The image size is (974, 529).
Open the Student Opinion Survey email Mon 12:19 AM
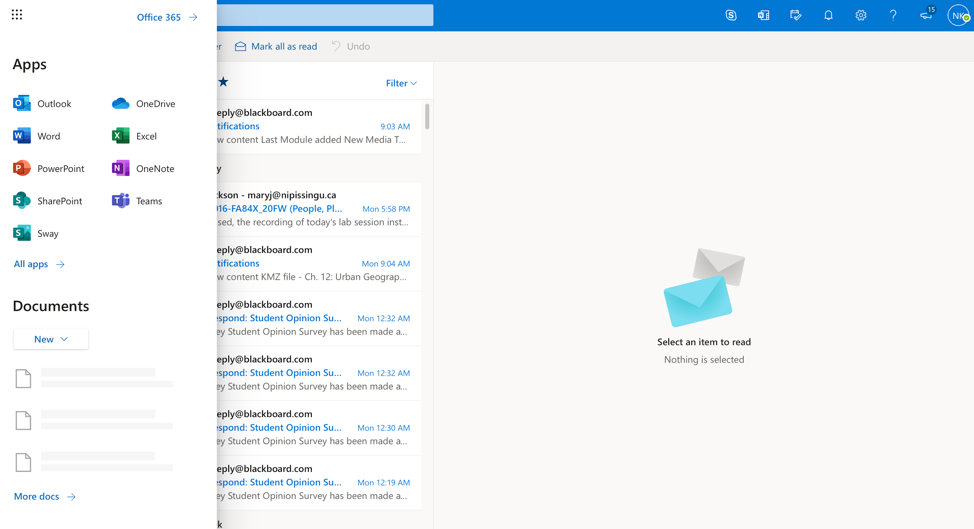click(x=319, y=482)
